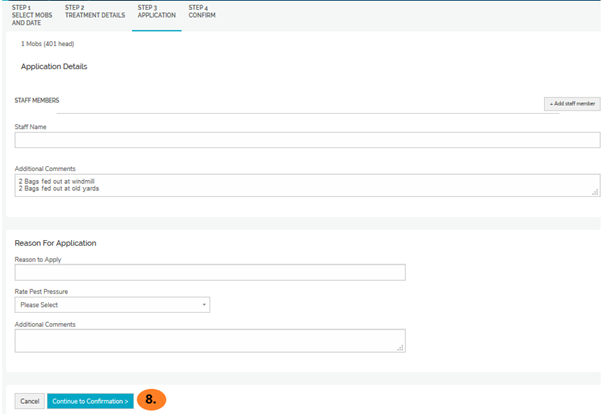Go to Step 1 Select Mobs and Date

[31, 15]
